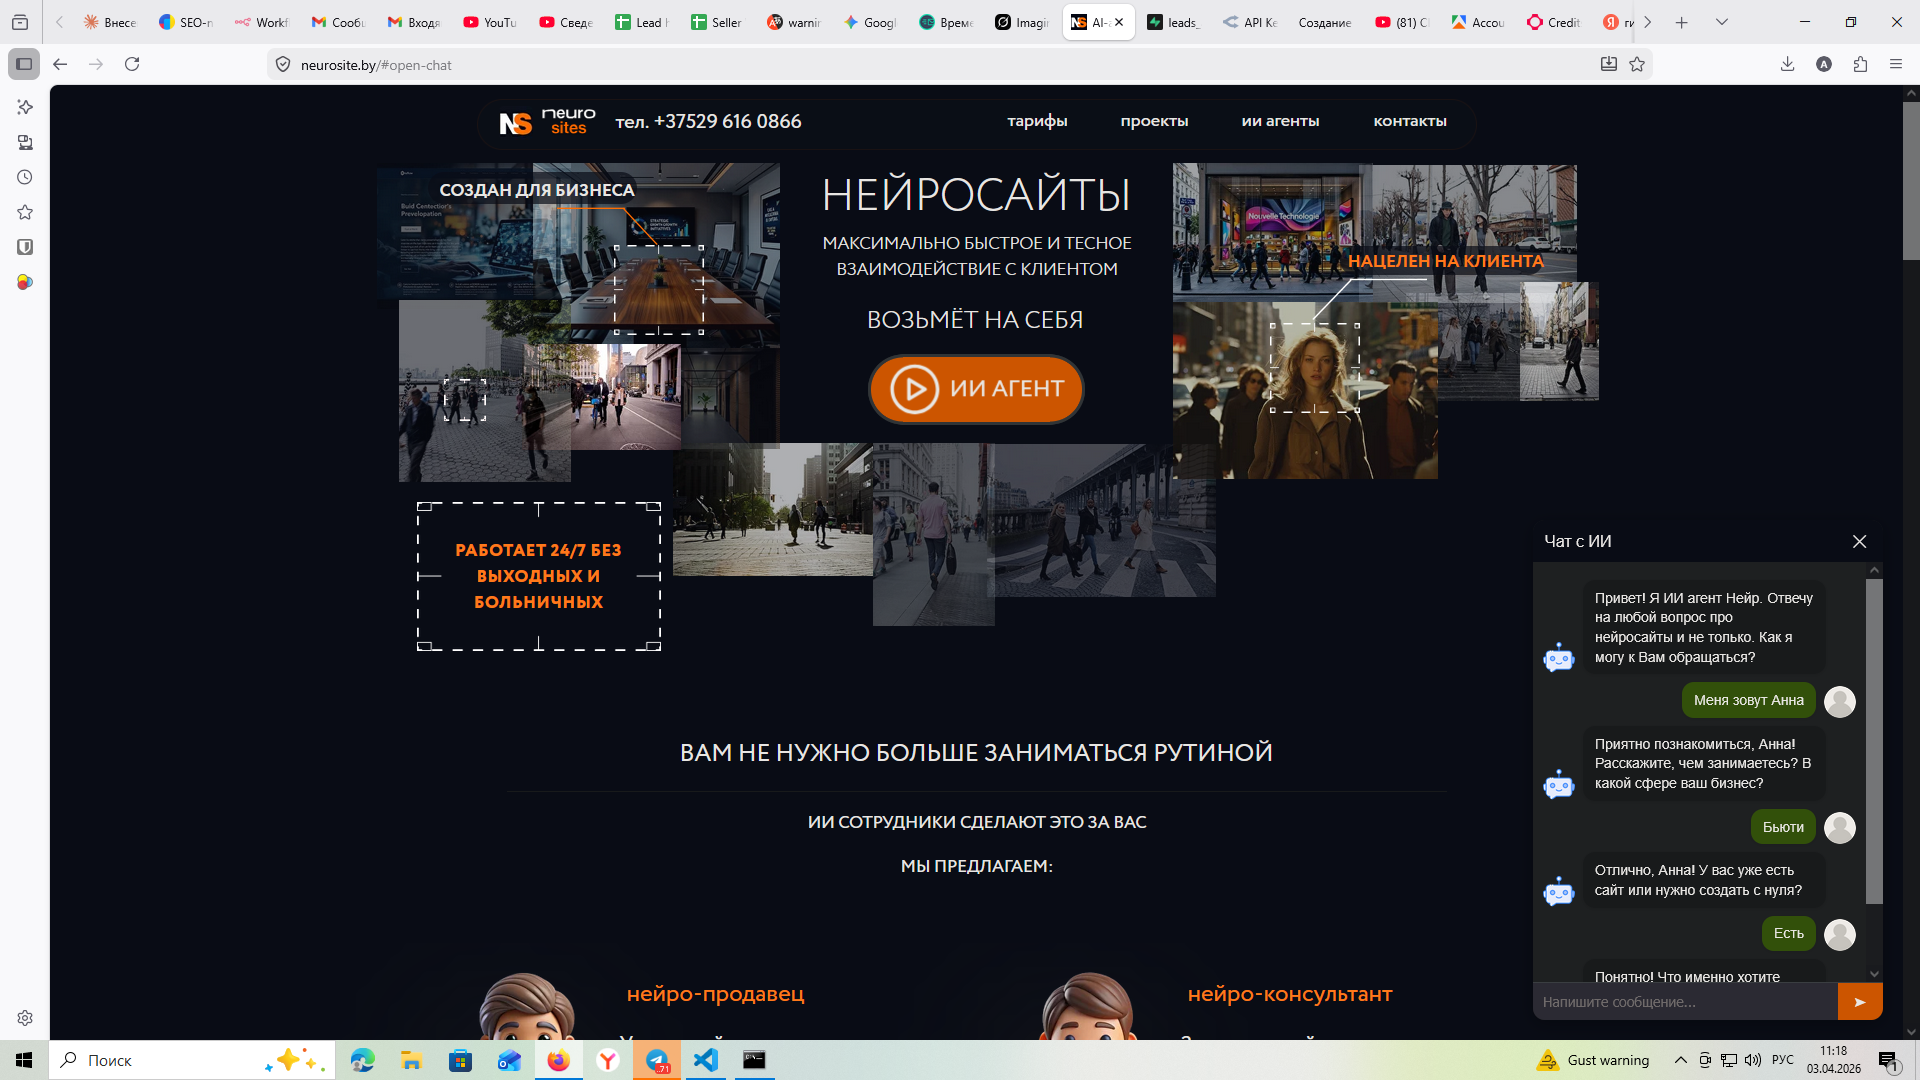Reload the neurosite.by page
Viewport: 1920px width, 1080px height.
click(x=133, y=64)
